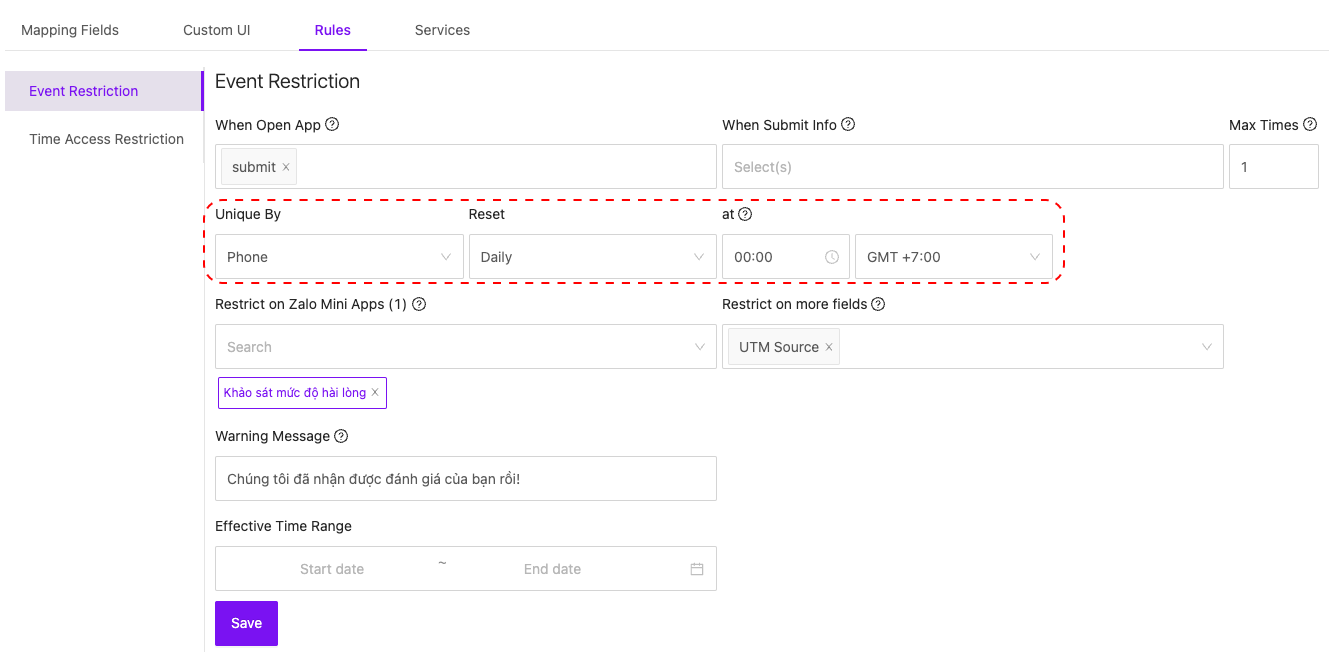
Task: Remove the 'submit' tag
Action: pos(286,167)
